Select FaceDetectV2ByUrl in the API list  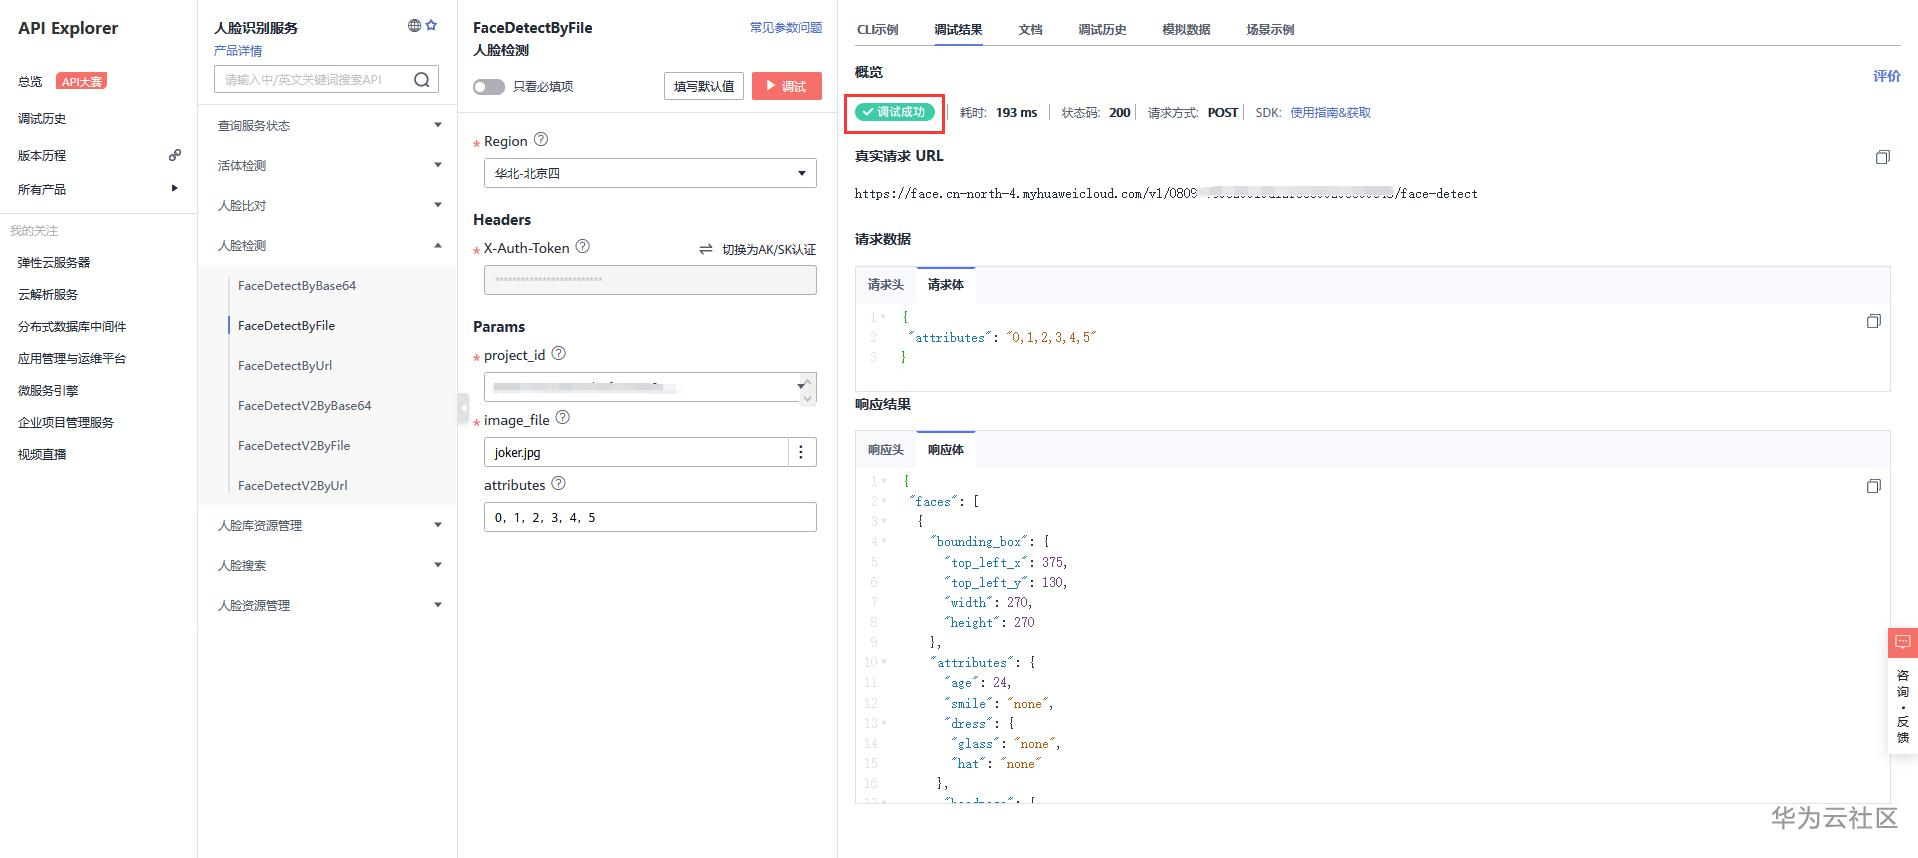(293, 485)
